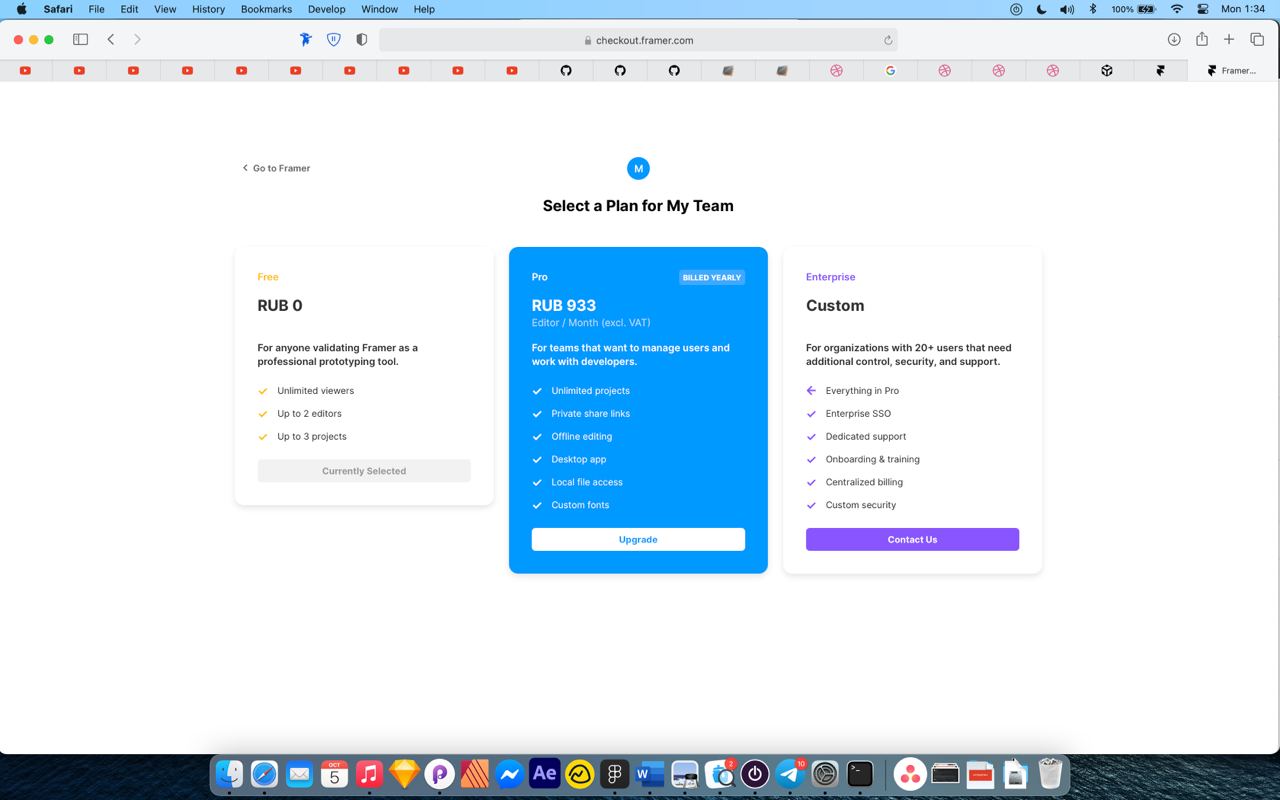This screenshot has width=1280, height=800.
Task: Open Finder from the Dock
Action: pyautogui.click(x=230, y=774)
